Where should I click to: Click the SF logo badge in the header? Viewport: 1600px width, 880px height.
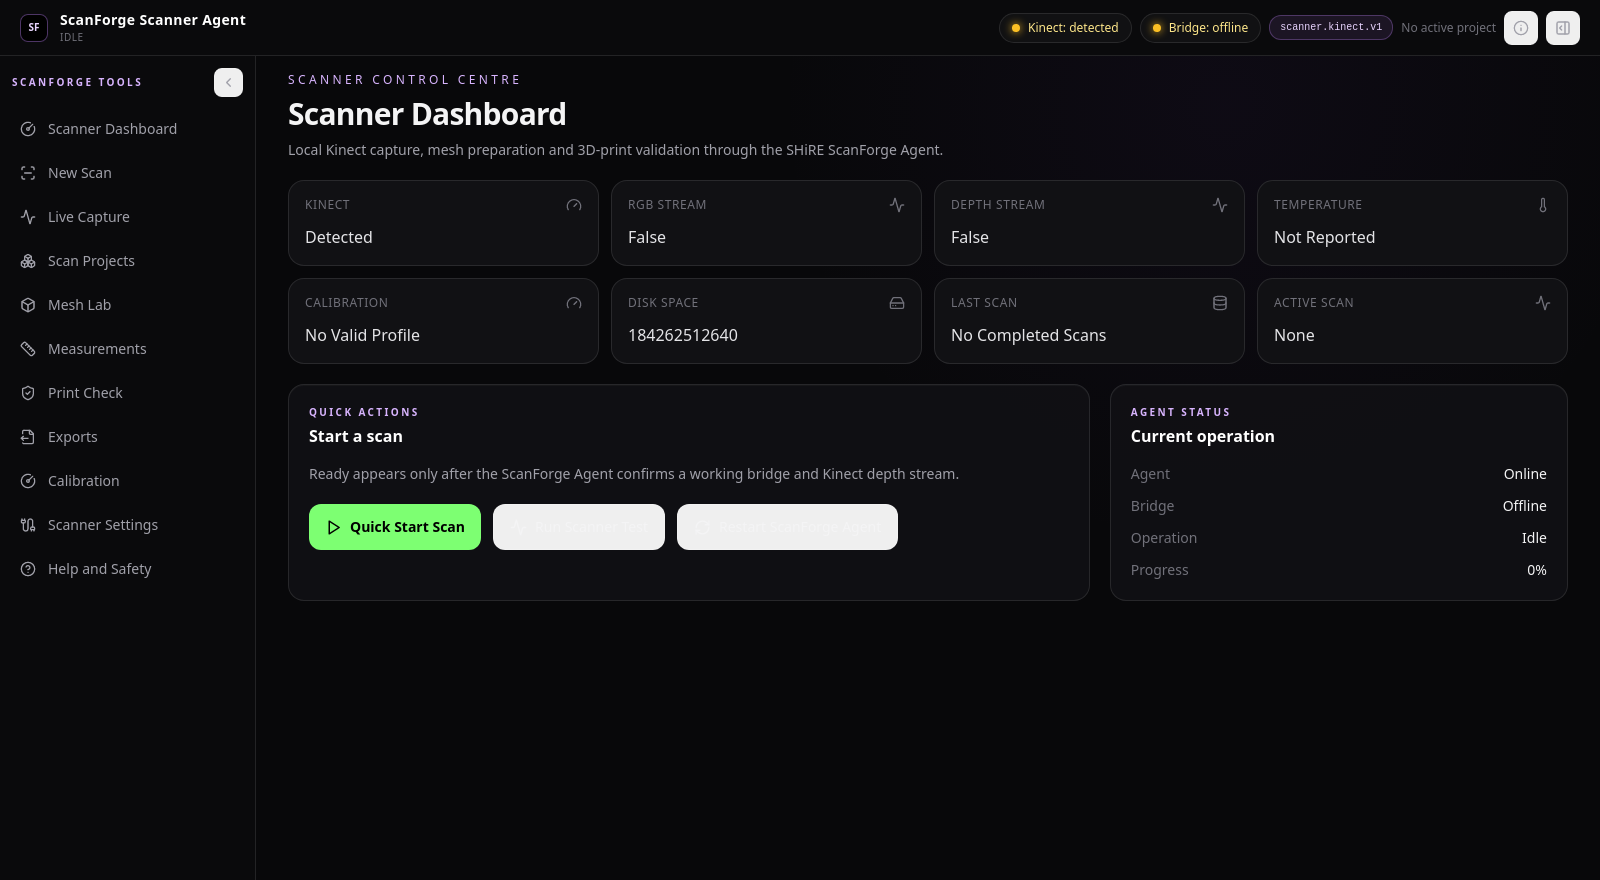34,28
